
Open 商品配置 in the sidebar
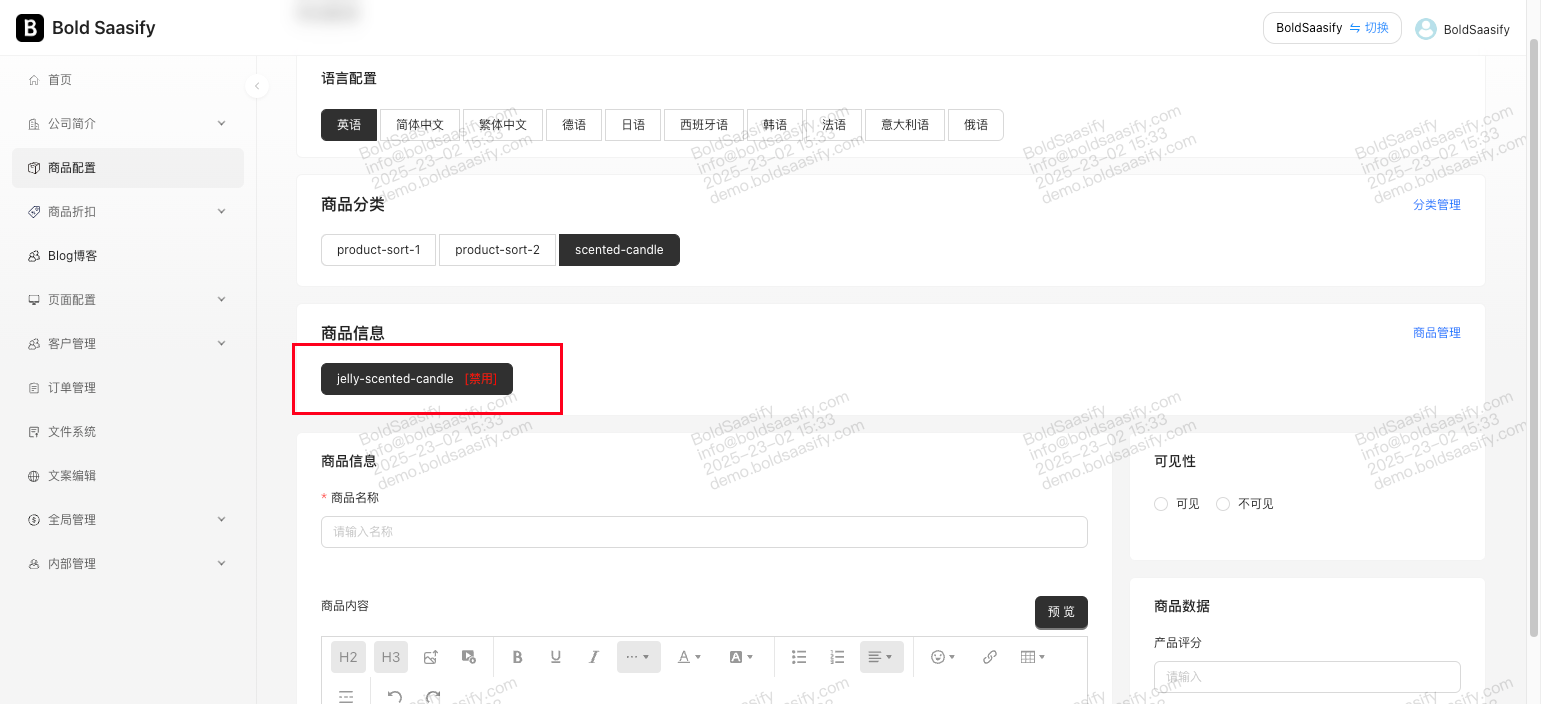(128, 168)
